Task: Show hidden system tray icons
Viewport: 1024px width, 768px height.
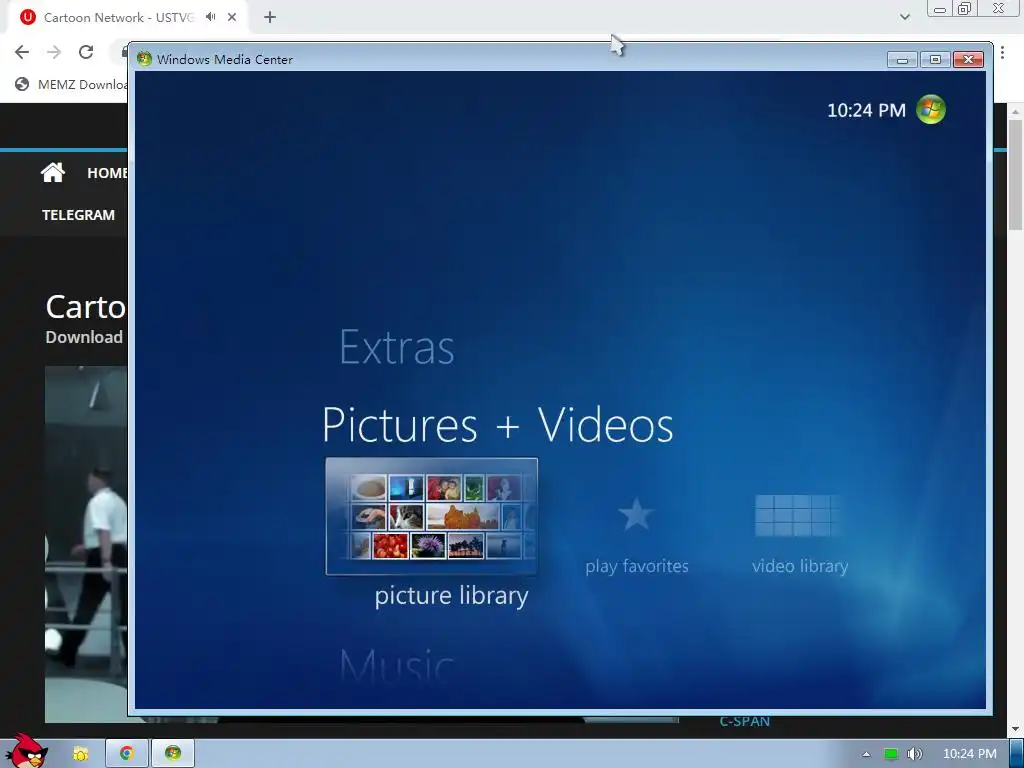Action: click(x=866, y=754)
